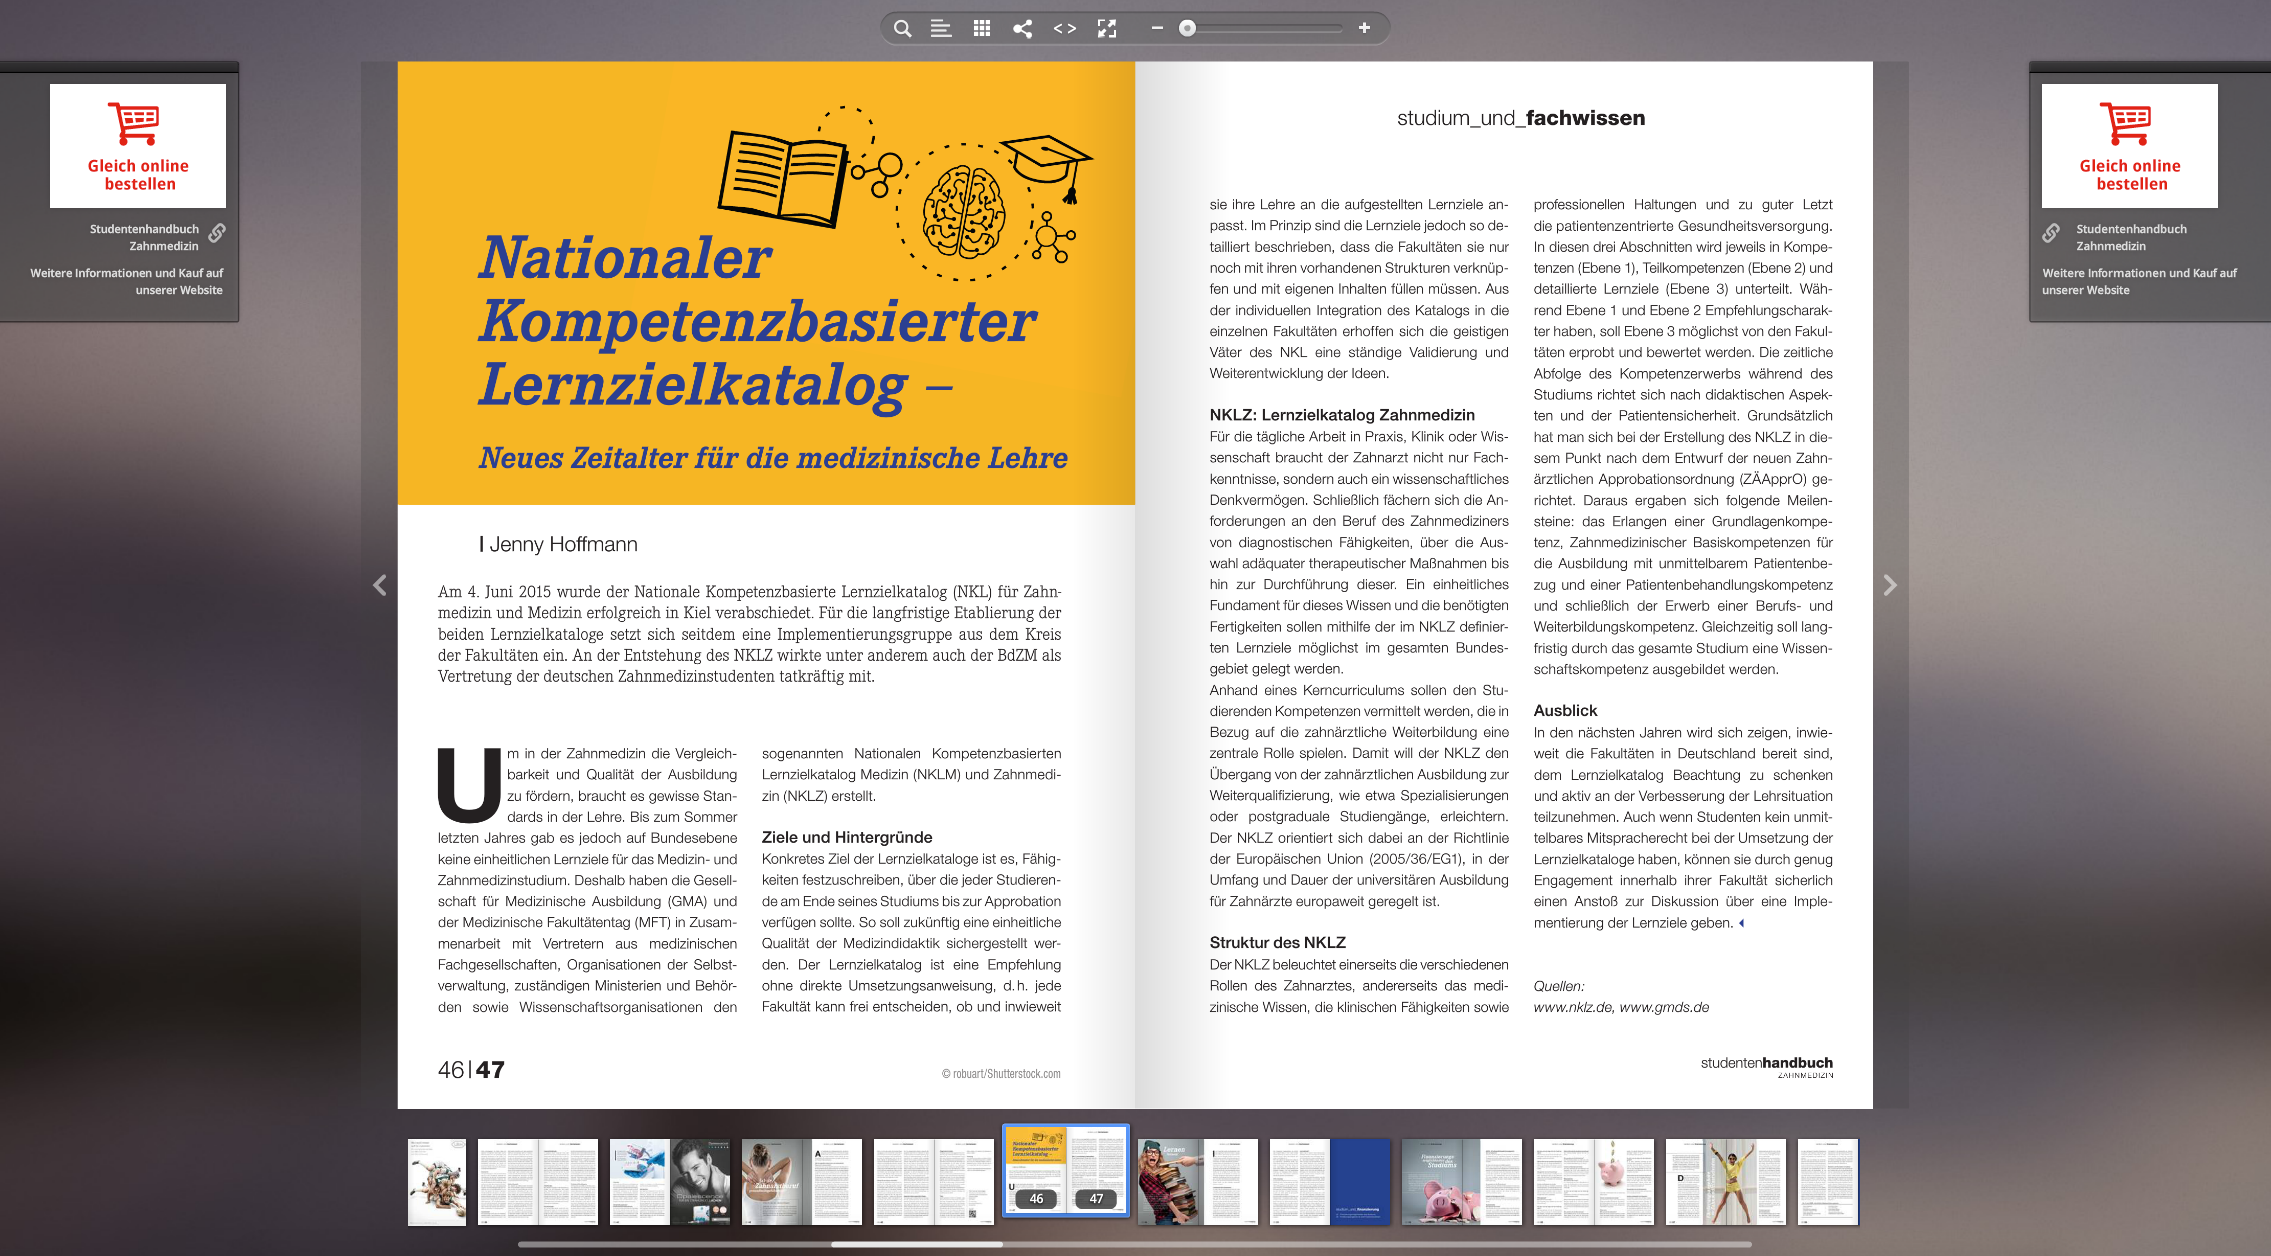Show the table of contents list
Screen dimensions: 2271x1256
click(x=941, y=28)
